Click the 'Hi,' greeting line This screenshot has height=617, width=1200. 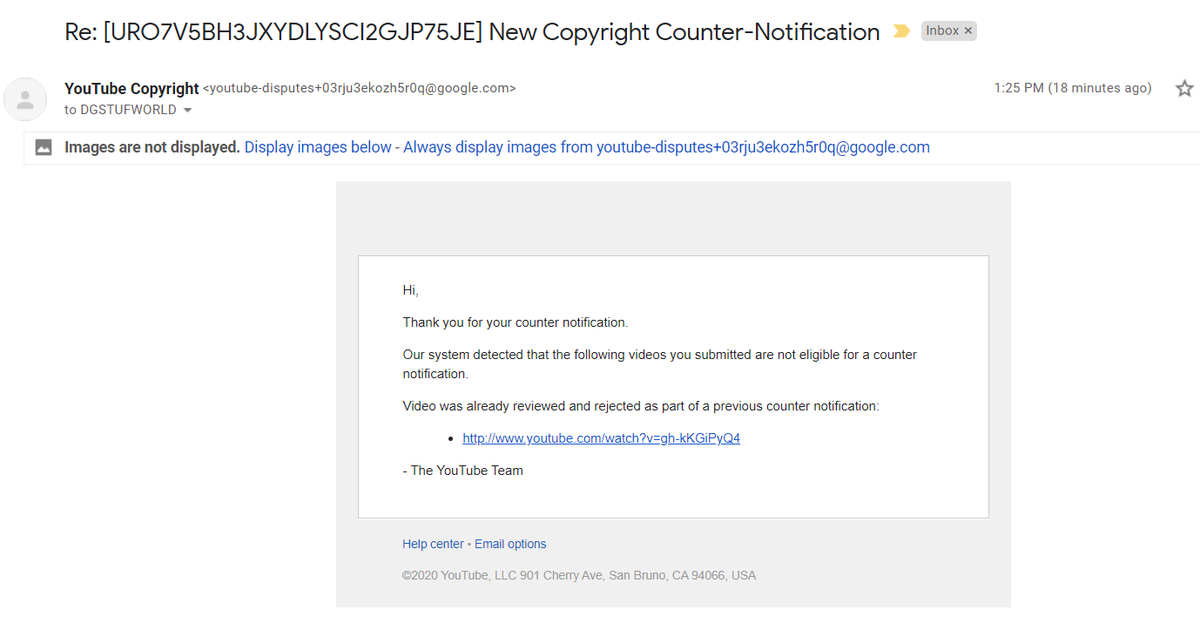(411, 290)
